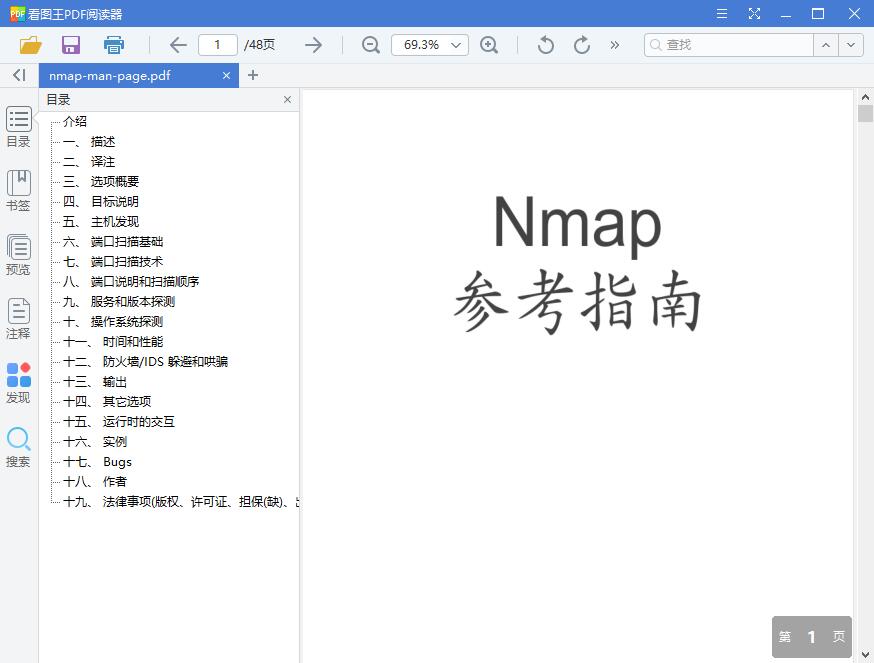Open a new tab with plus button
Viewport: 874px width, 663px height.
click(253, 75)
